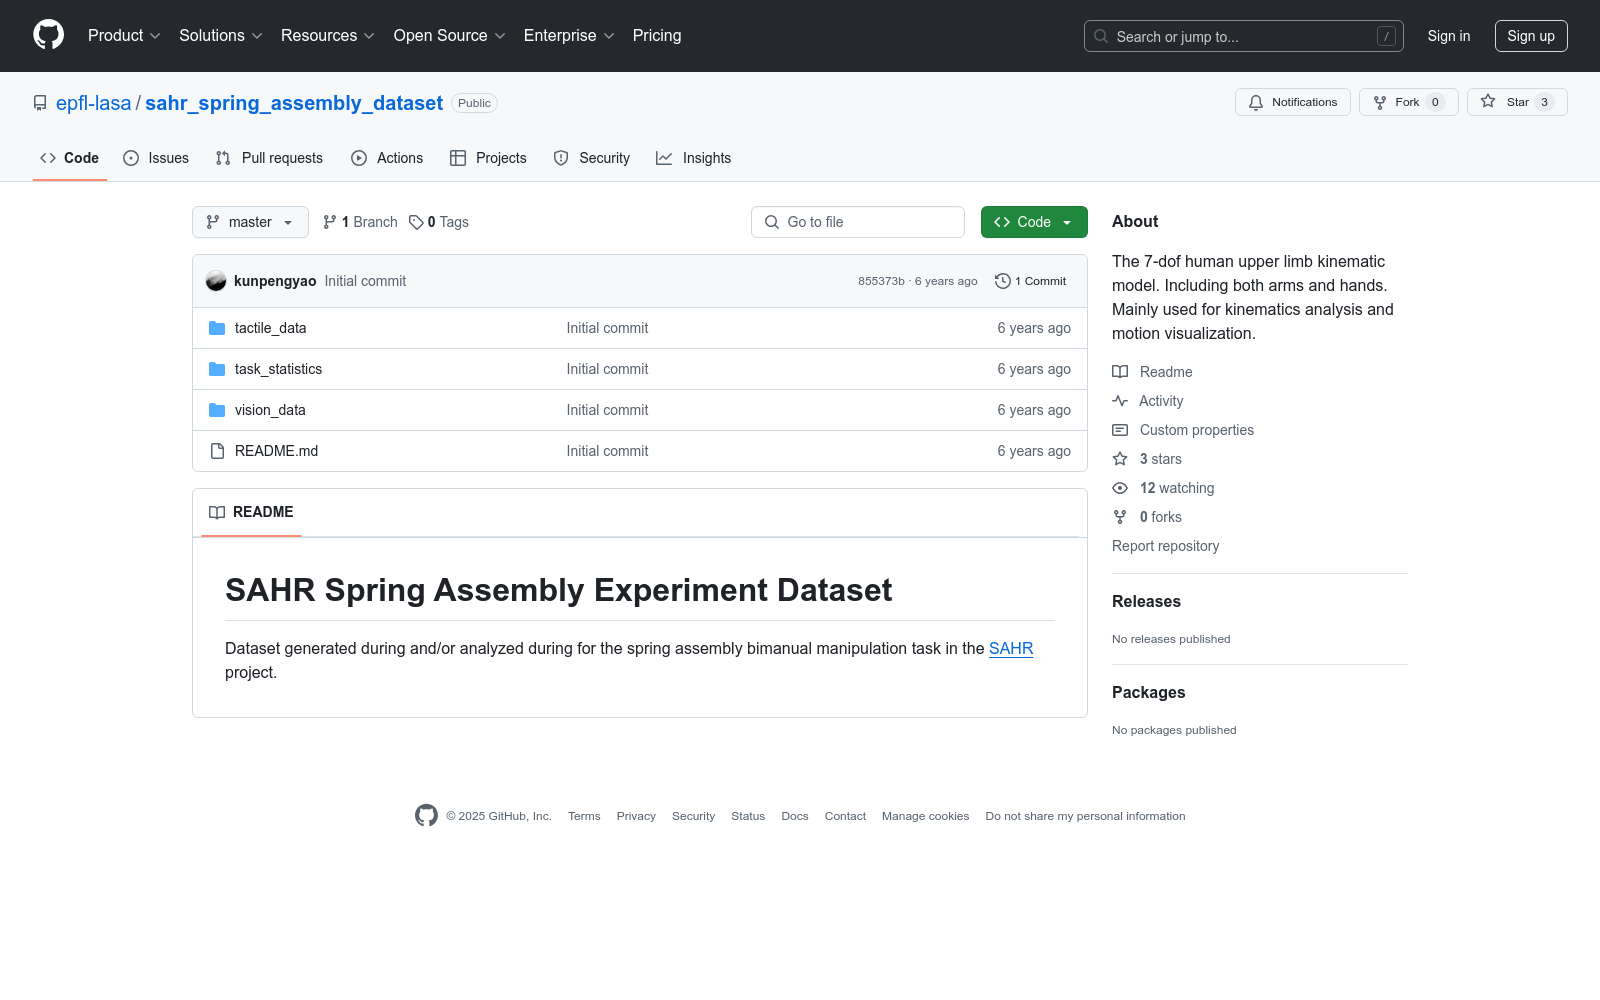Click the note icon beside Custom properties

(1120, 430)
